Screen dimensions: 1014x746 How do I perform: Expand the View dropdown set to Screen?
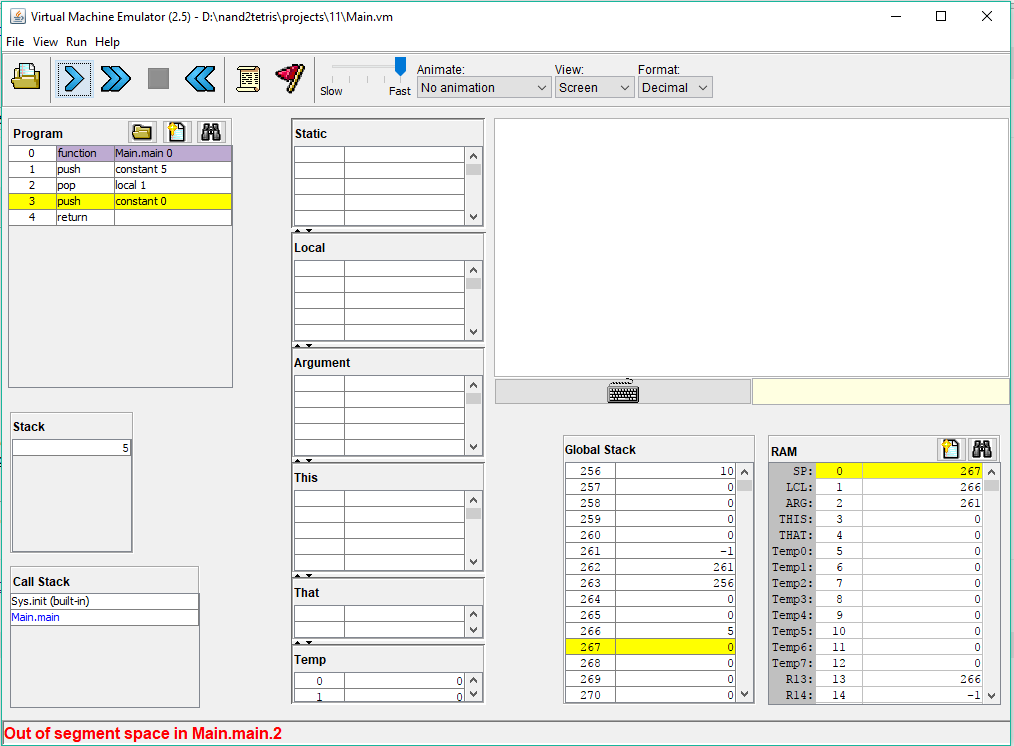[x=595, y=88]
